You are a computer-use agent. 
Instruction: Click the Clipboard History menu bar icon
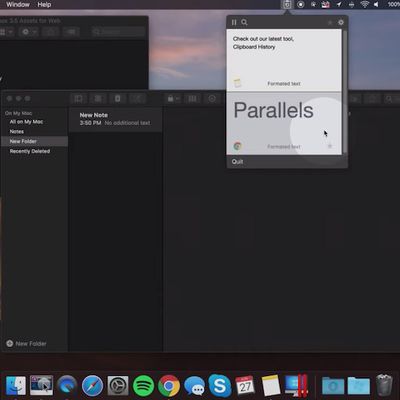(x=287, y=4)
